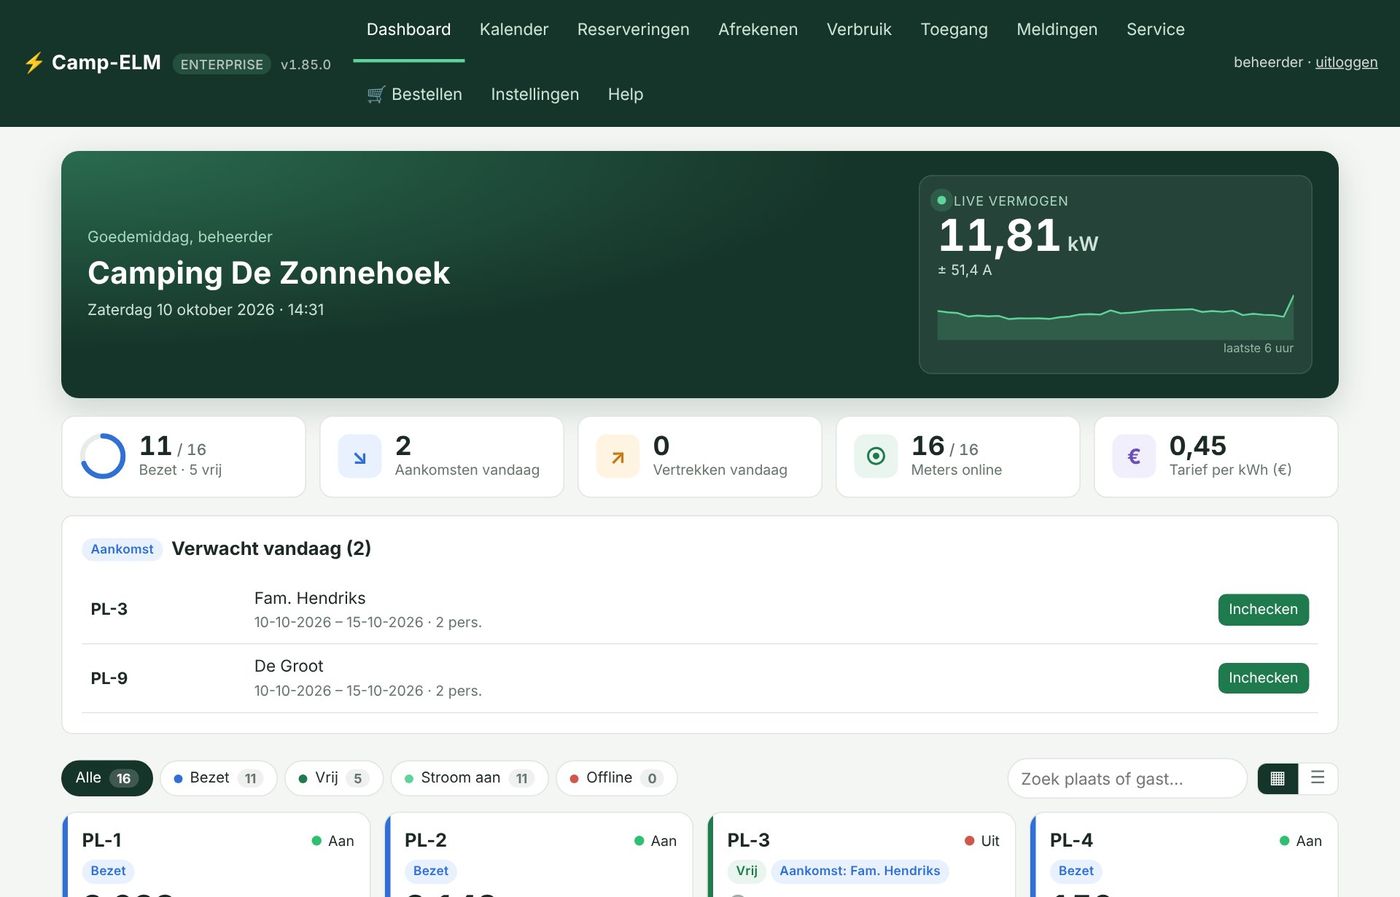Screen dimensions: 1400x897
Task: Filter by Stroom aan
Action: pos(469,778)
